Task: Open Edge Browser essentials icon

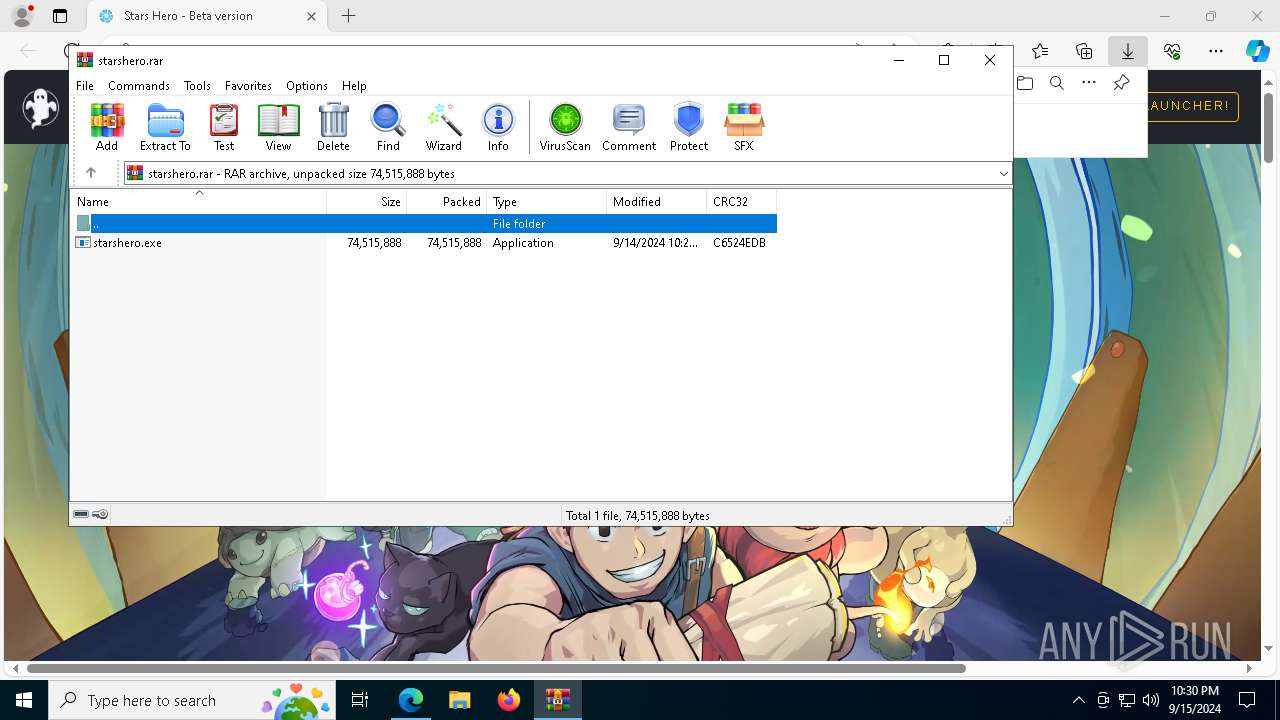Action: [x=1172, y=51]
